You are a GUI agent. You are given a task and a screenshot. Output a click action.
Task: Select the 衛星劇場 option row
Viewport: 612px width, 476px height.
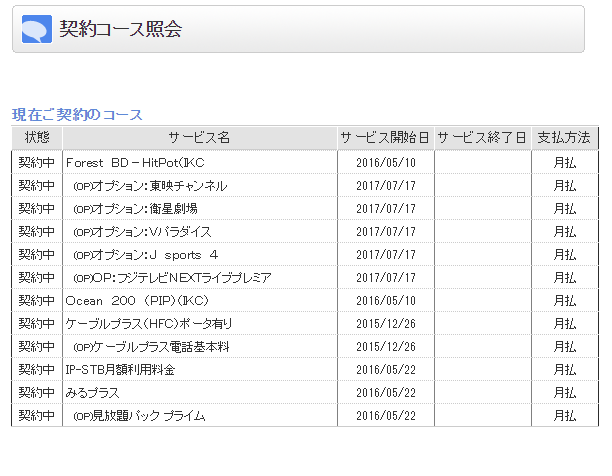point(135,208)
